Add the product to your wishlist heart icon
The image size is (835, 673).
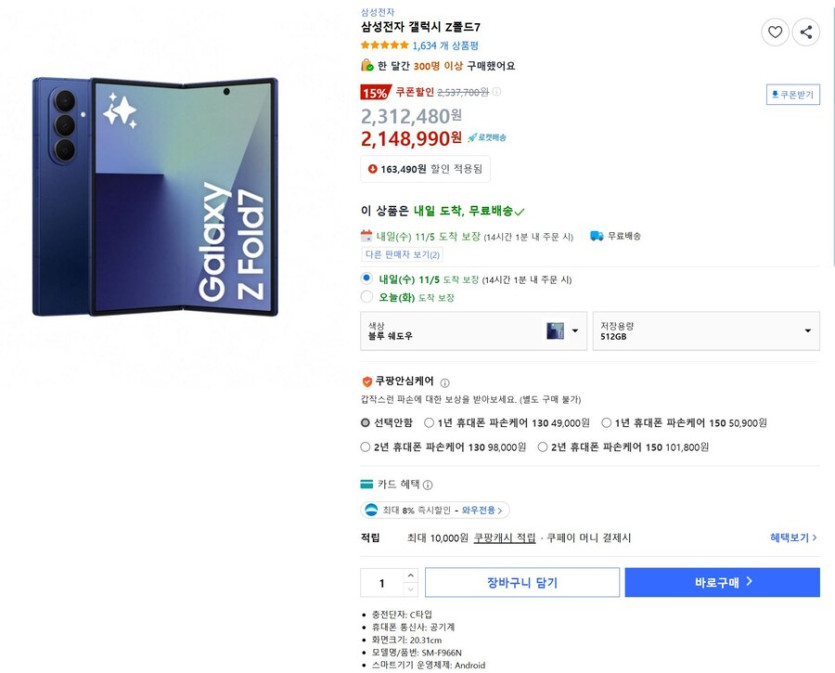[x=775, y=32]
